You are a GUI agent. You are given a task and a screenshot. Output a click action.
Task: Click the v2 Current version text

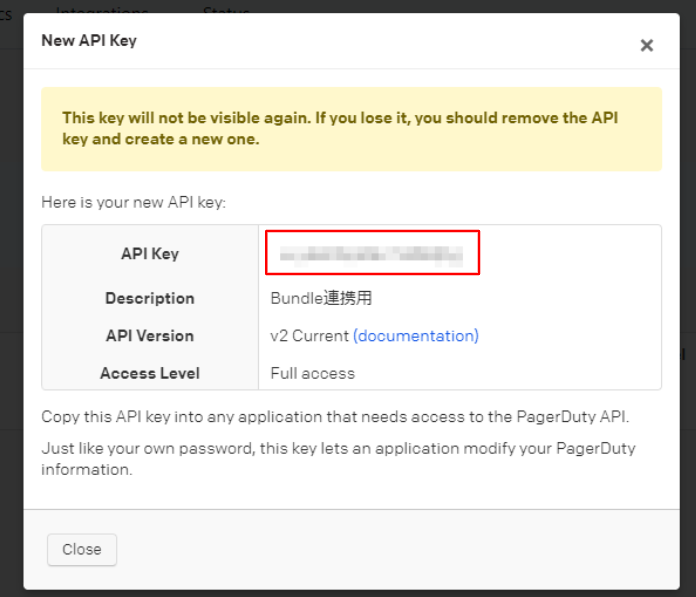pos(309,336)
